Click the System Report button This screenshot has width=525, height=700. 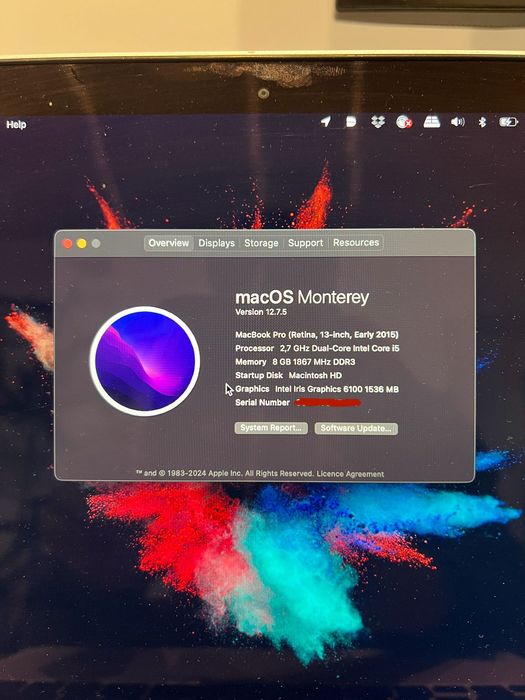(x=271, y=428)
